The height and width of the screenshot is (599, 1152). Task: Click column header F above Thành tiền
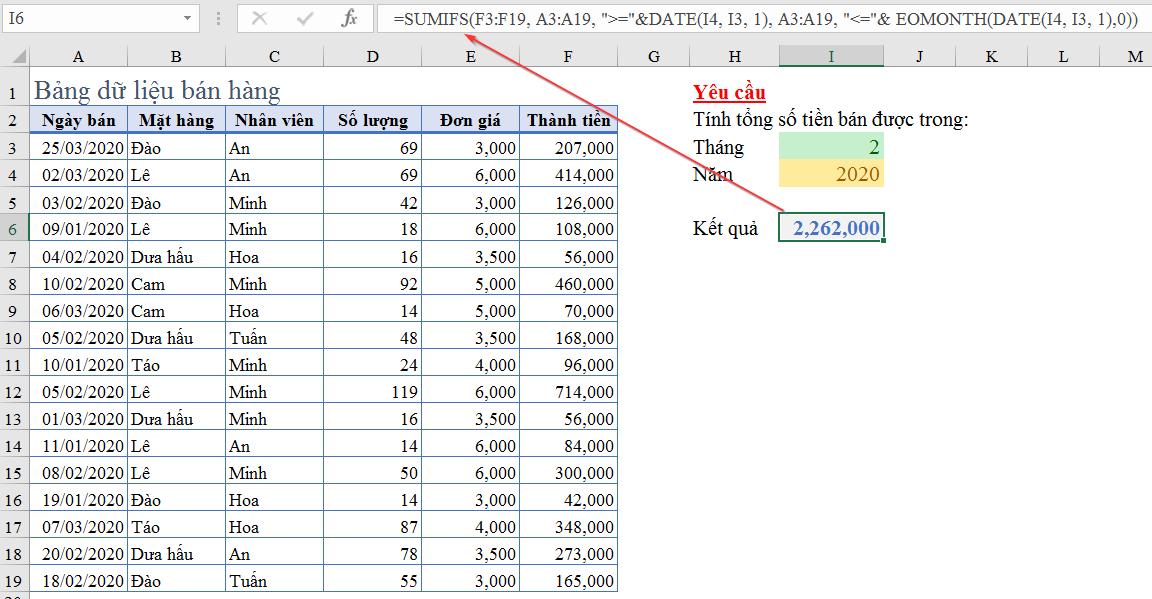click(568, 56)
